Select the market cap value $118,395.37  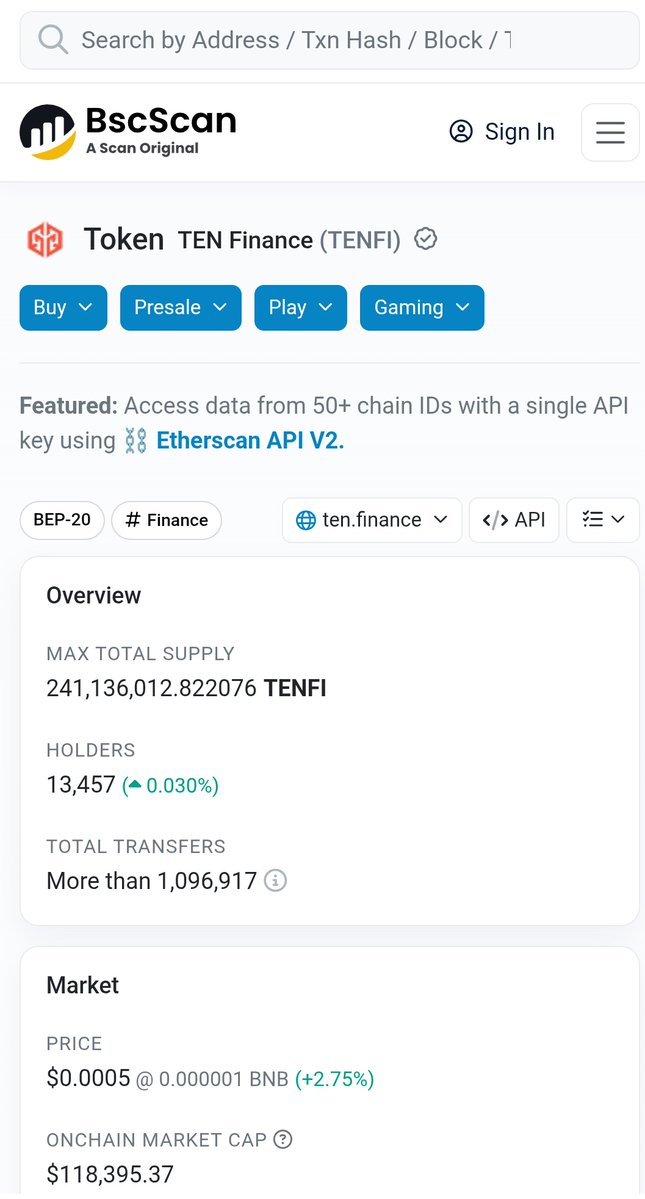click(110, 1174)
